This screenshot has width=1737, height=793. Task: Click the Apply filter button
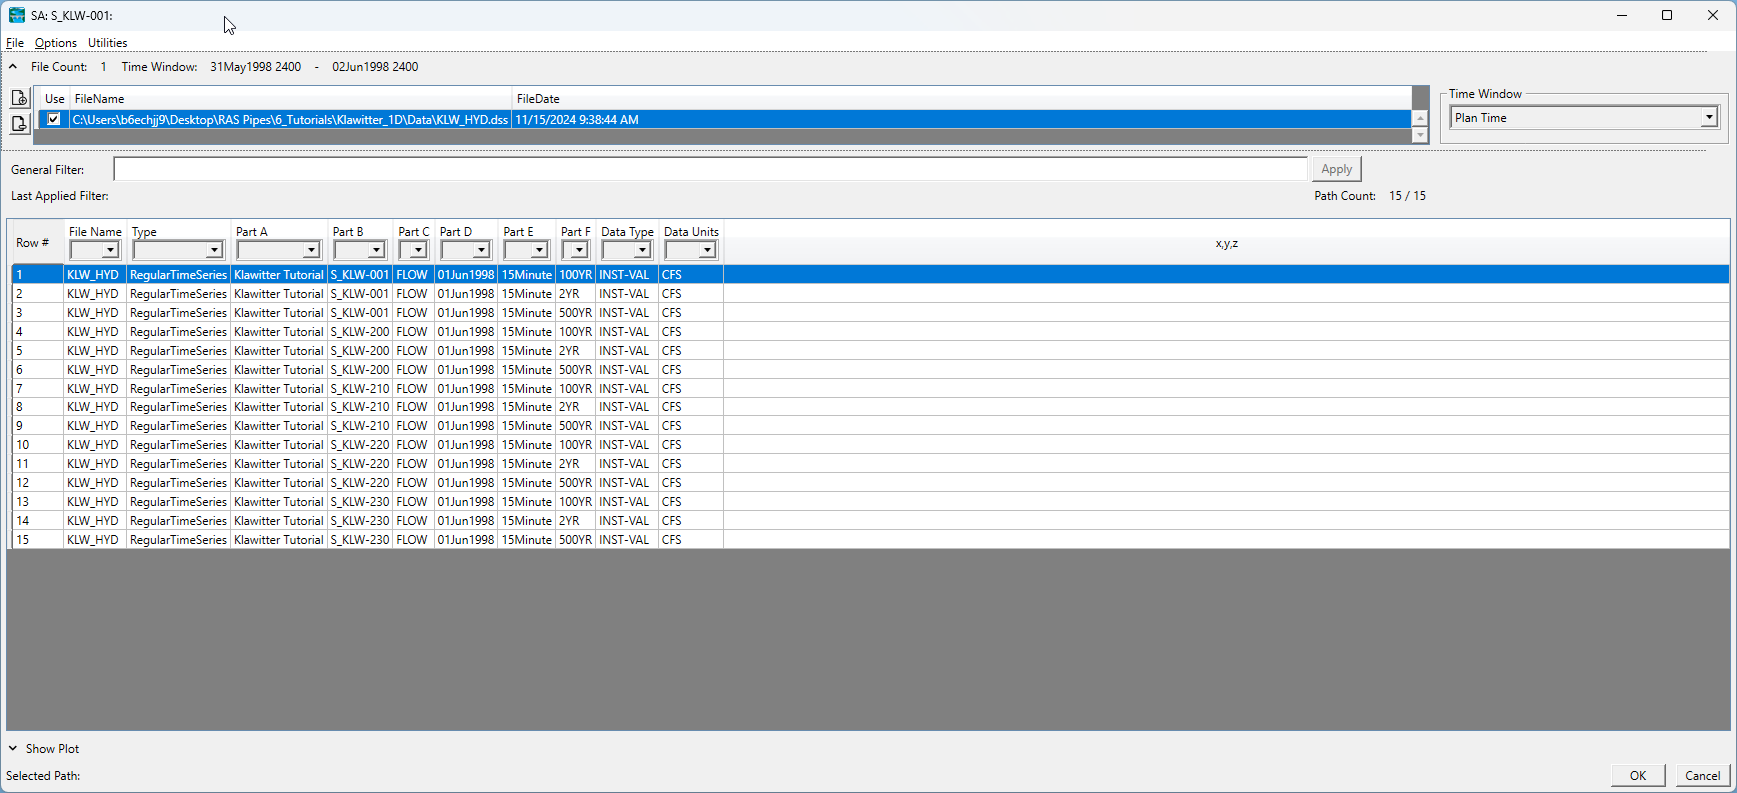coord(1336,169)
